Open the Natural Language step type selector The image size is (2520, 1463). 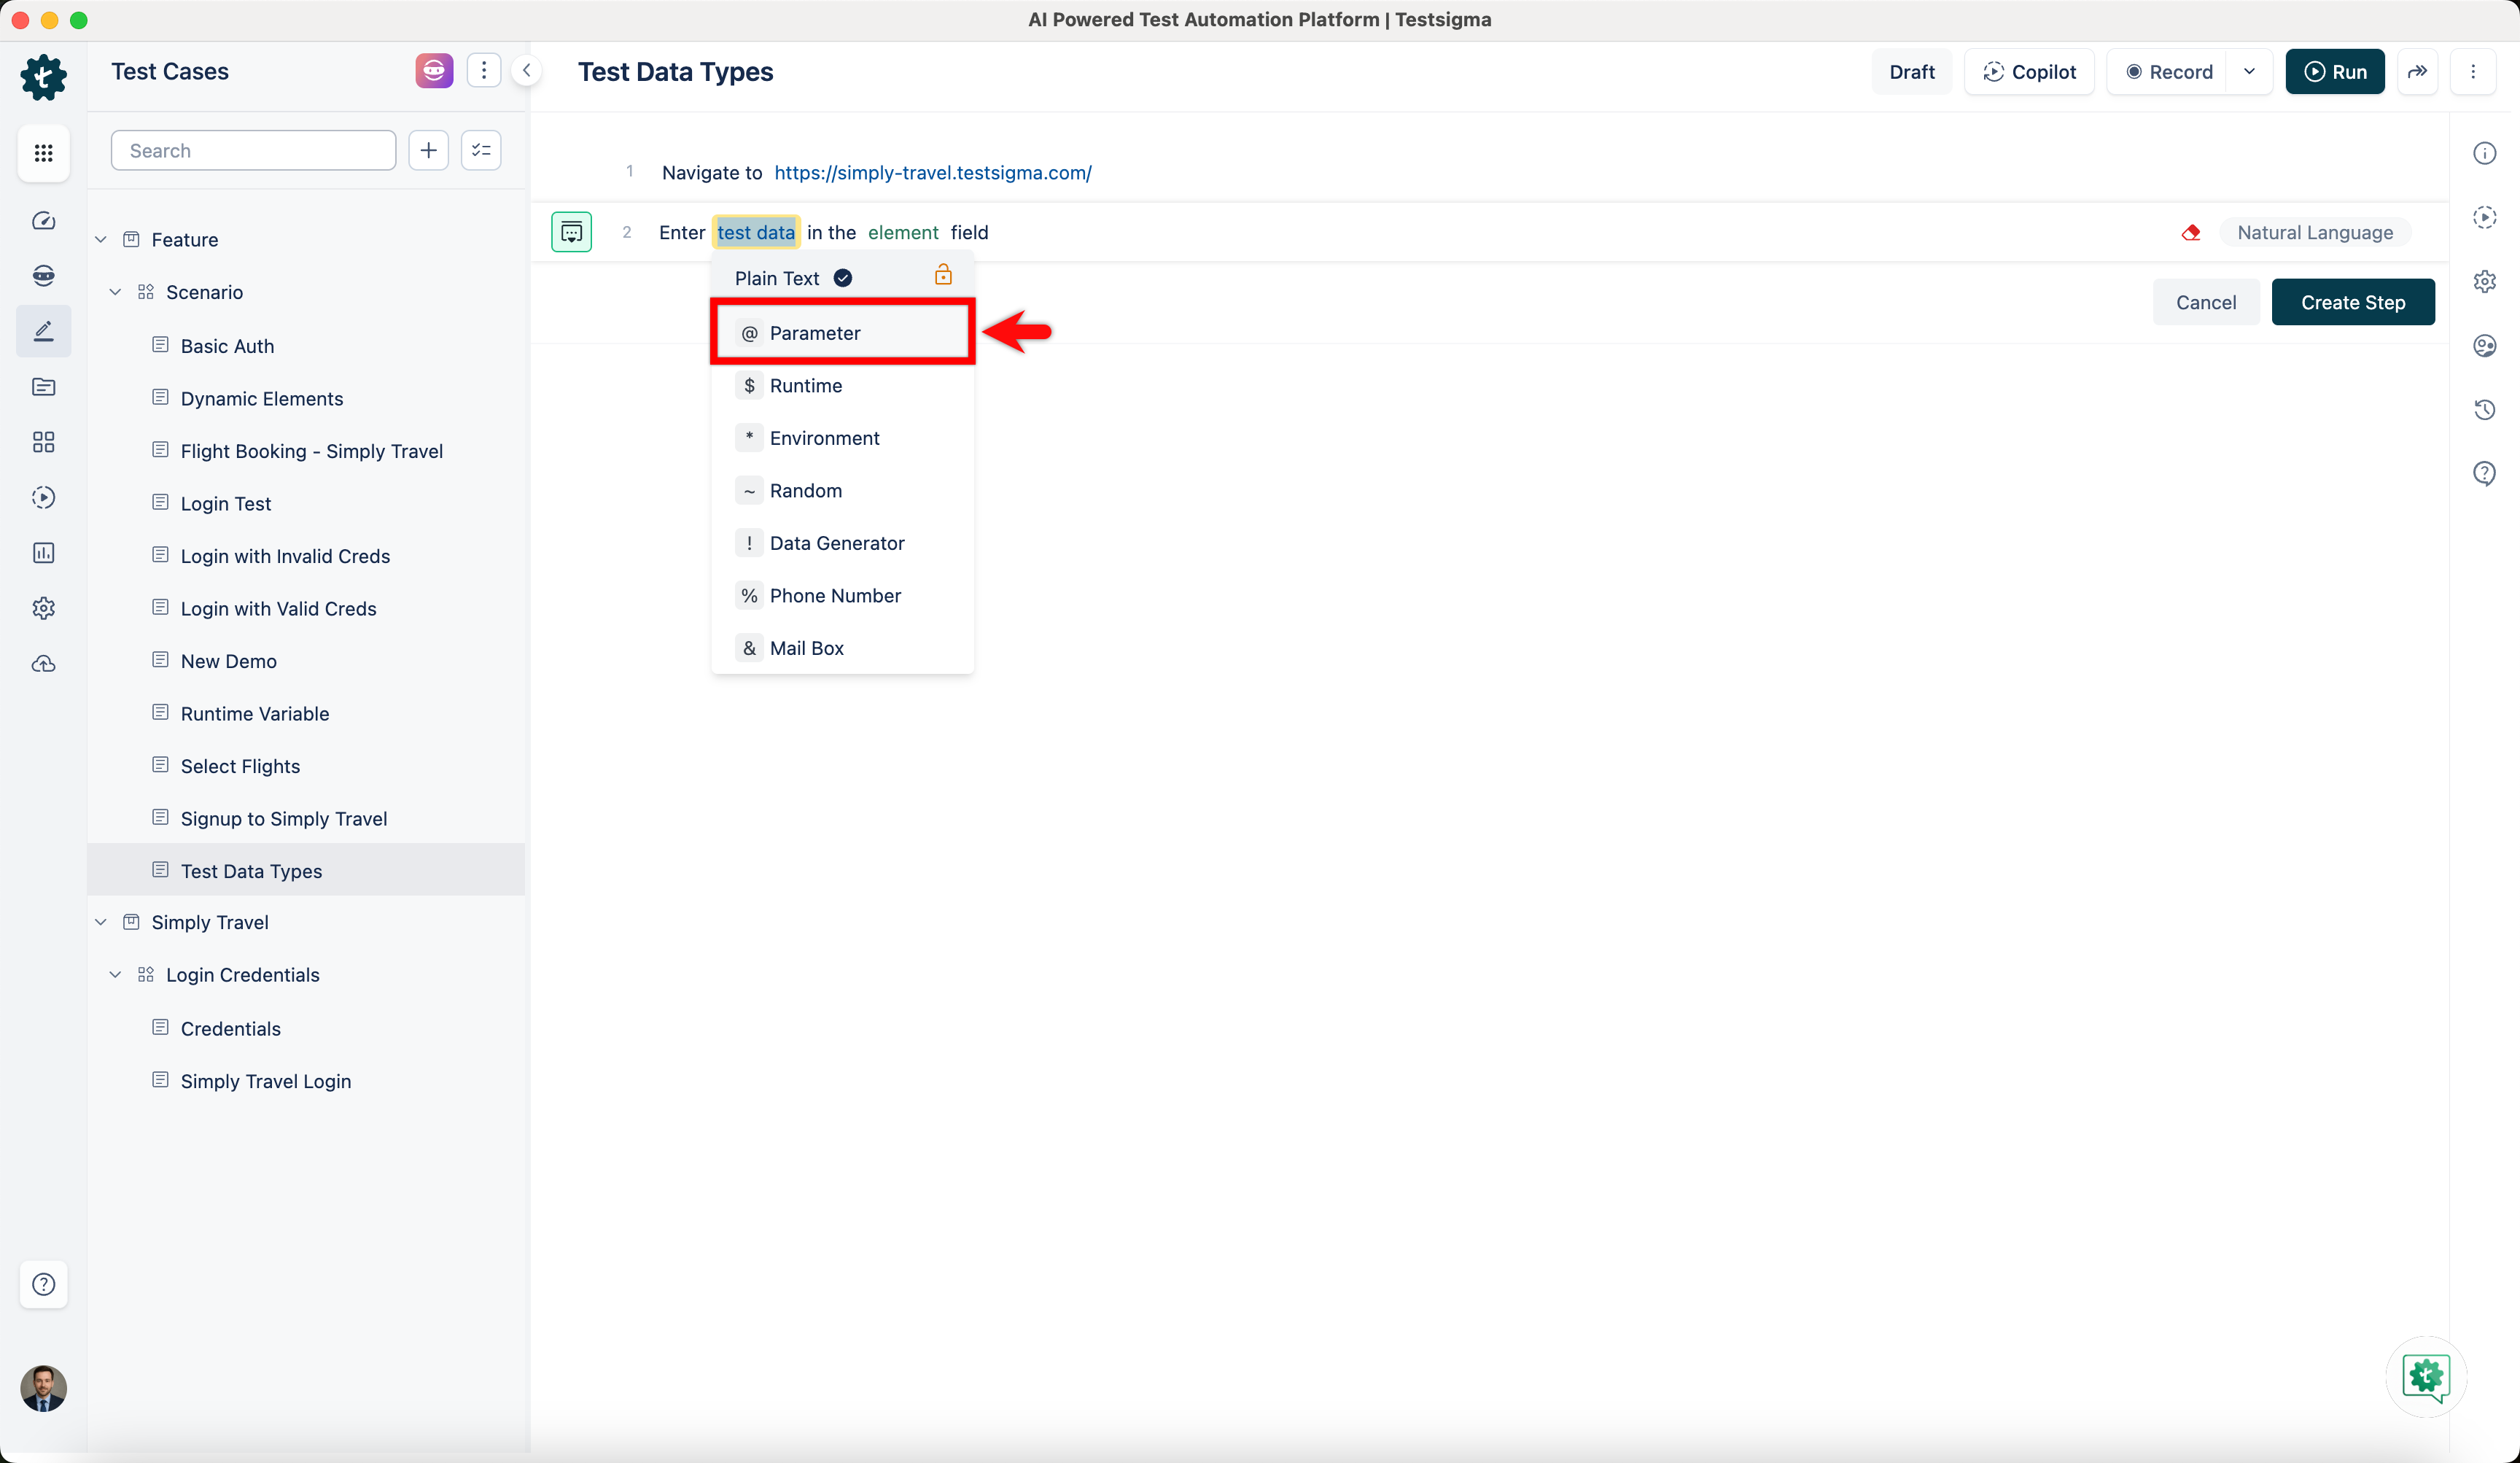pos(2315,232)
